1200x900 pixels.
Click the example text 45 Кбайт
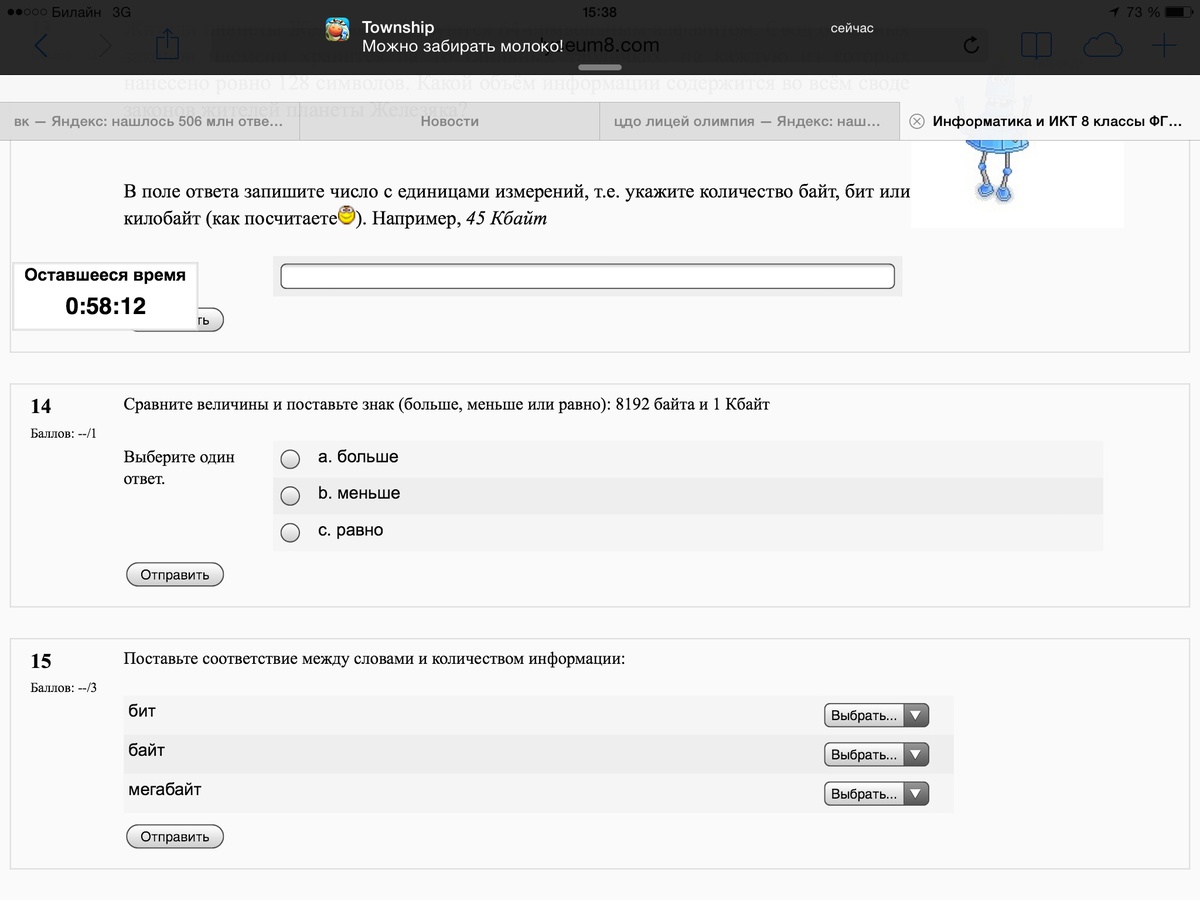click(507, 218)
